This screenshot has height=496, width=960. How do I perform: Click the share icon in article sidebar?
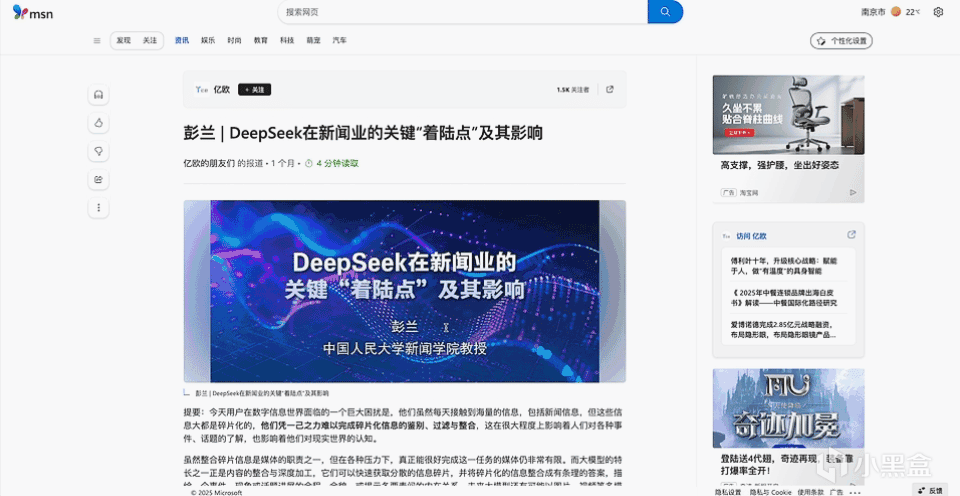point(98,179)
